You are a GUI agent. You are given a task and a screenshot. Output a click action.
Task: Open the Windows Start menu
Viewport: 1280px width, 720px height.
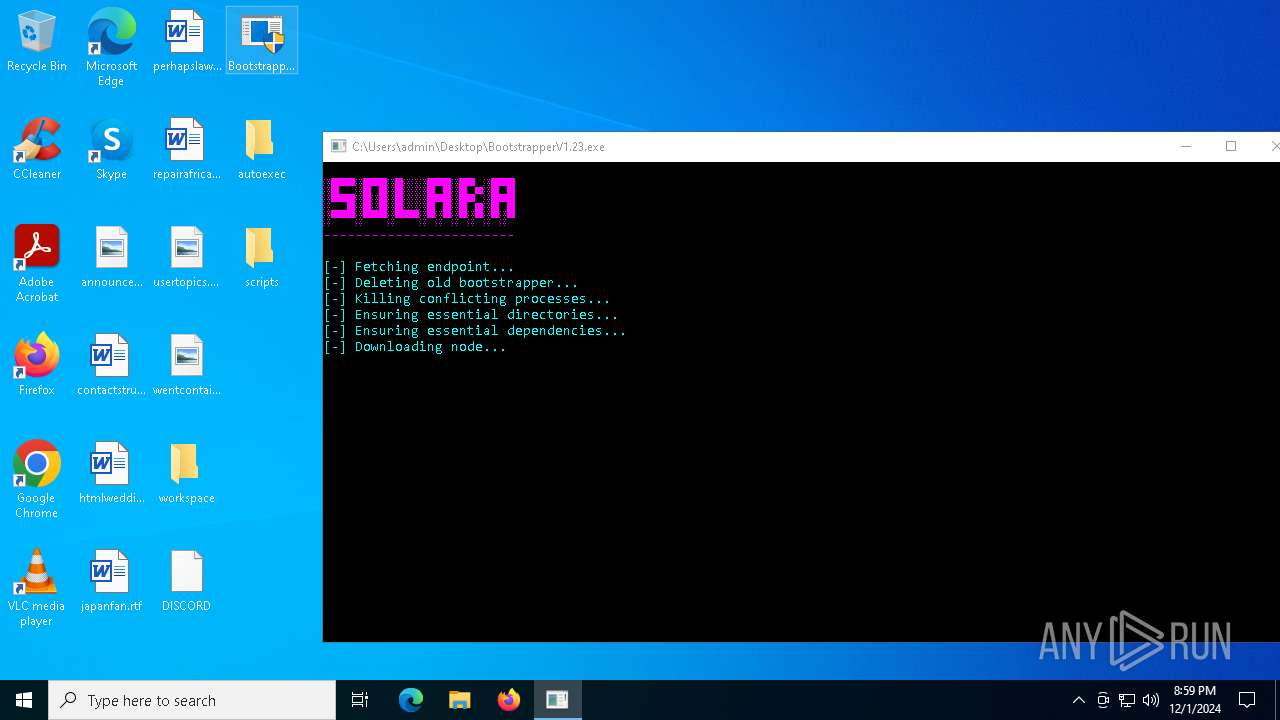tap(24, 700)
